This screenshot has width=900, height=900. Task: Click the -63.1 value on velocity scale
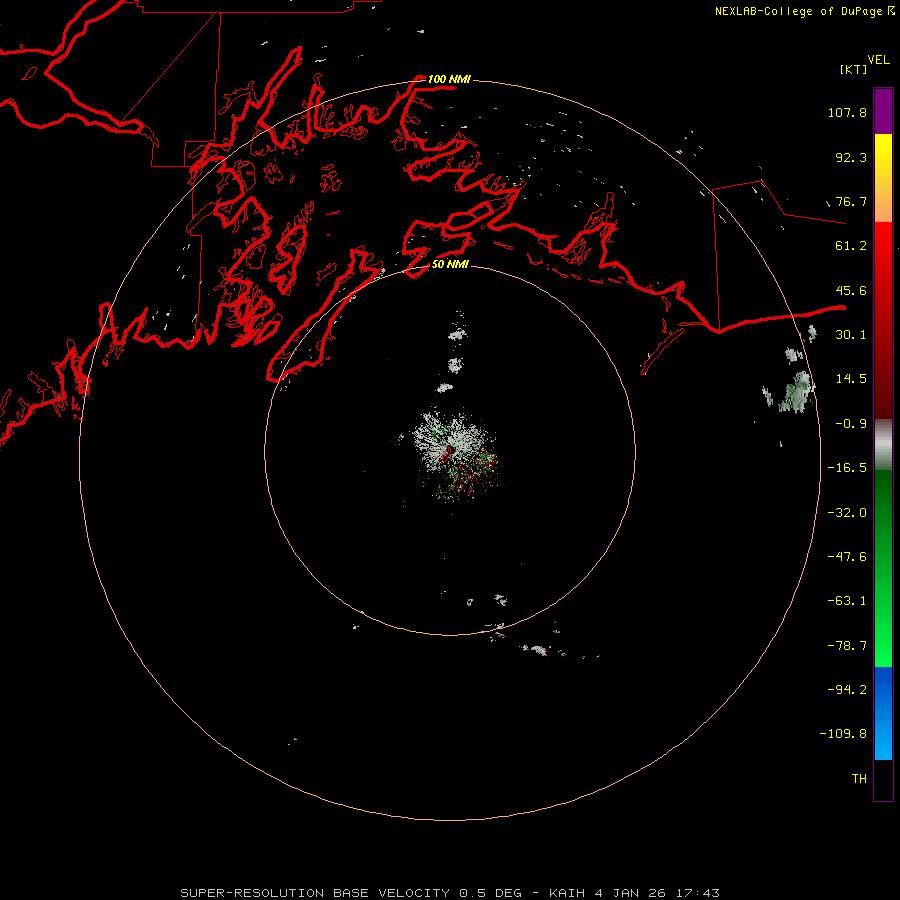pos(847,601)
